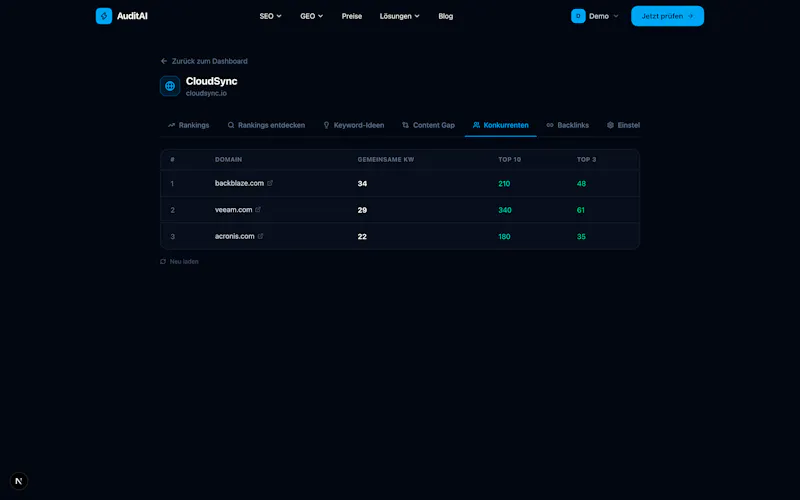Open the Einstellungen tab (cut off)
800x500 pixels.
coord(623,125)
